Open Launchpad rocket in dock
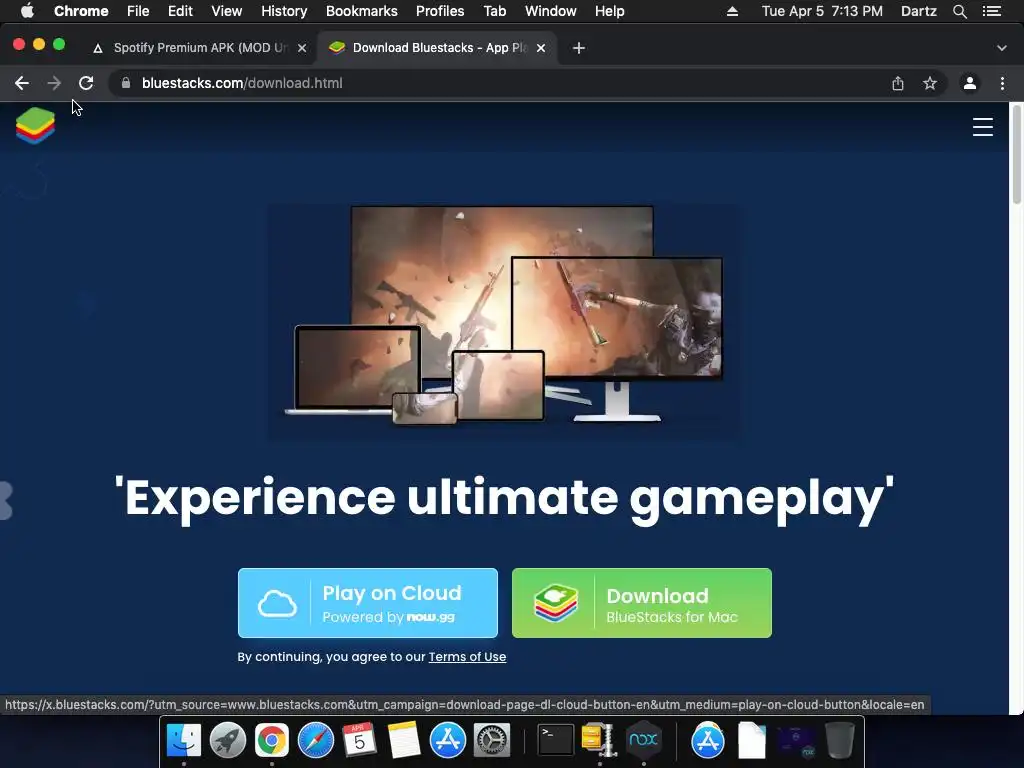 click(228, 741)
